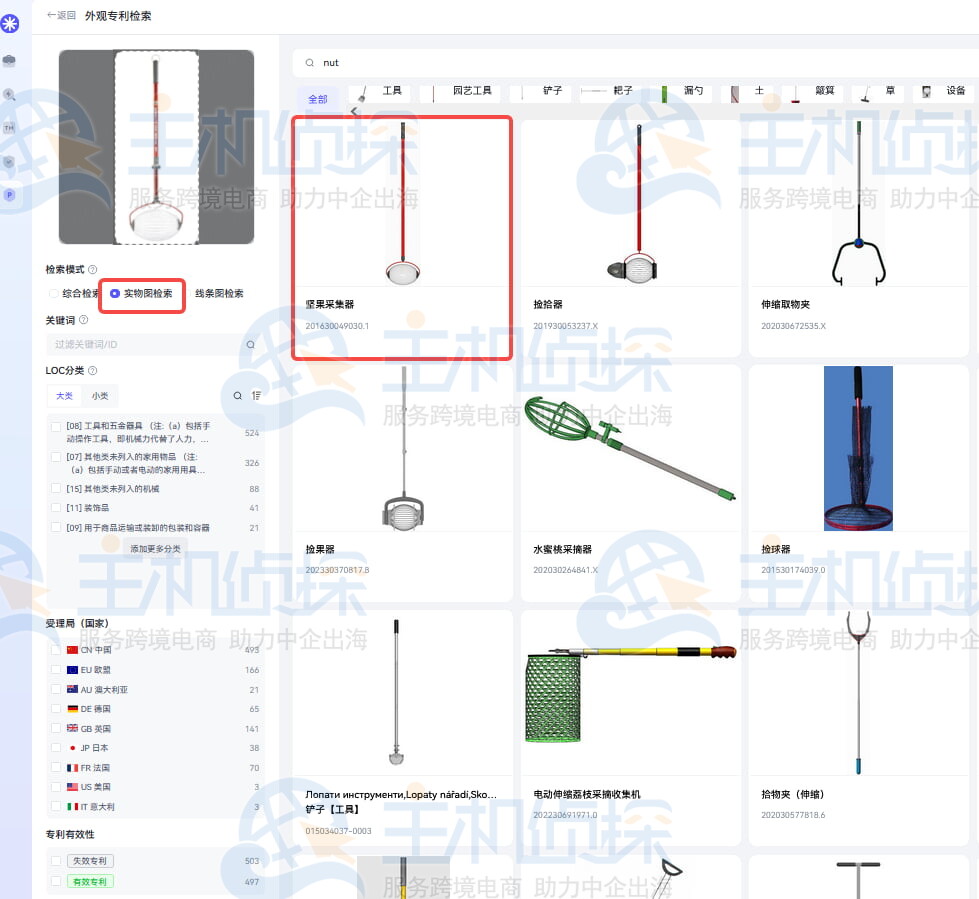Expand more categories via 添加更多分类

155,549
